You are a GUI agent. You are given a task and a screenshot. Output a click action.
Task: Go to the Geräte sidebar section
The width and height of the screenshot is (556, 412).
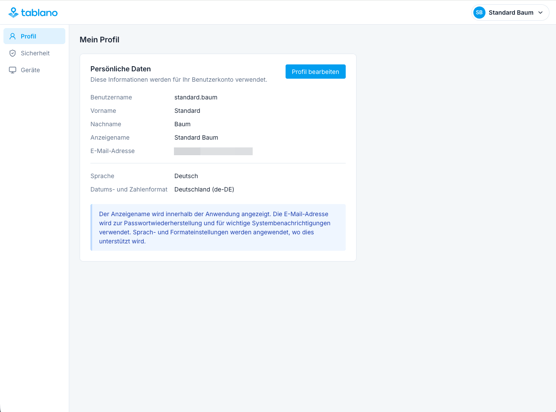click(34, 70)
